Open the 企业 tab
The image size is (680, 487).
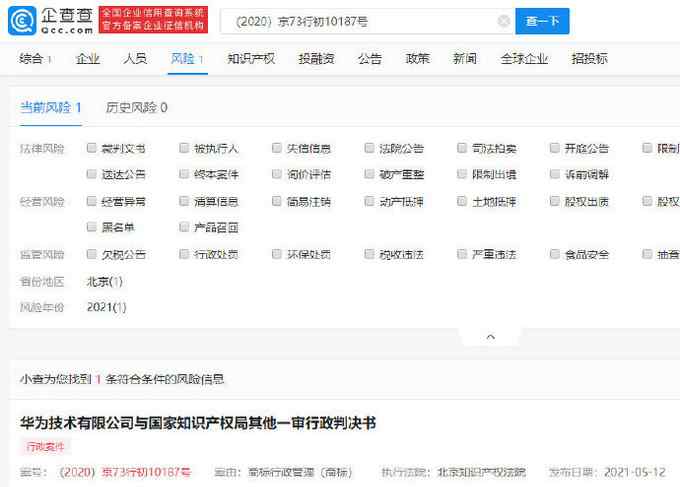(x=88, y=59)
